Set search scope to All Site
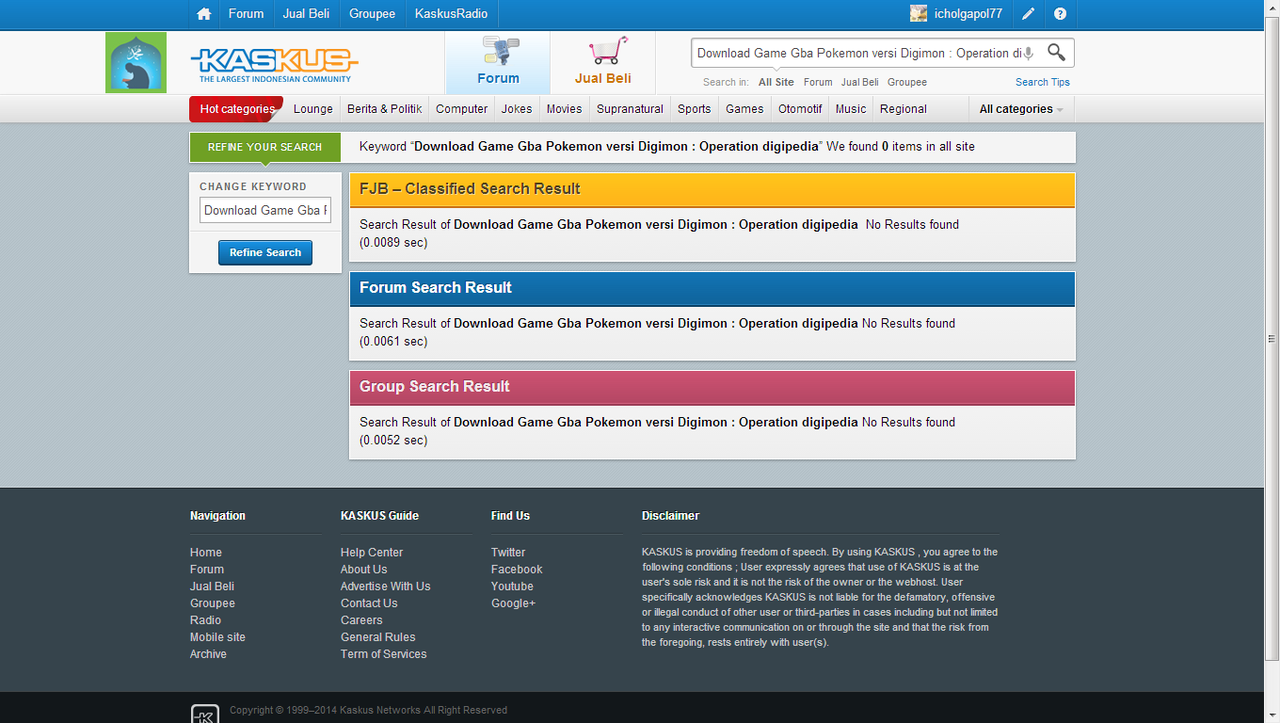This screenshot has height=723, width=1280. click(776, 82)
